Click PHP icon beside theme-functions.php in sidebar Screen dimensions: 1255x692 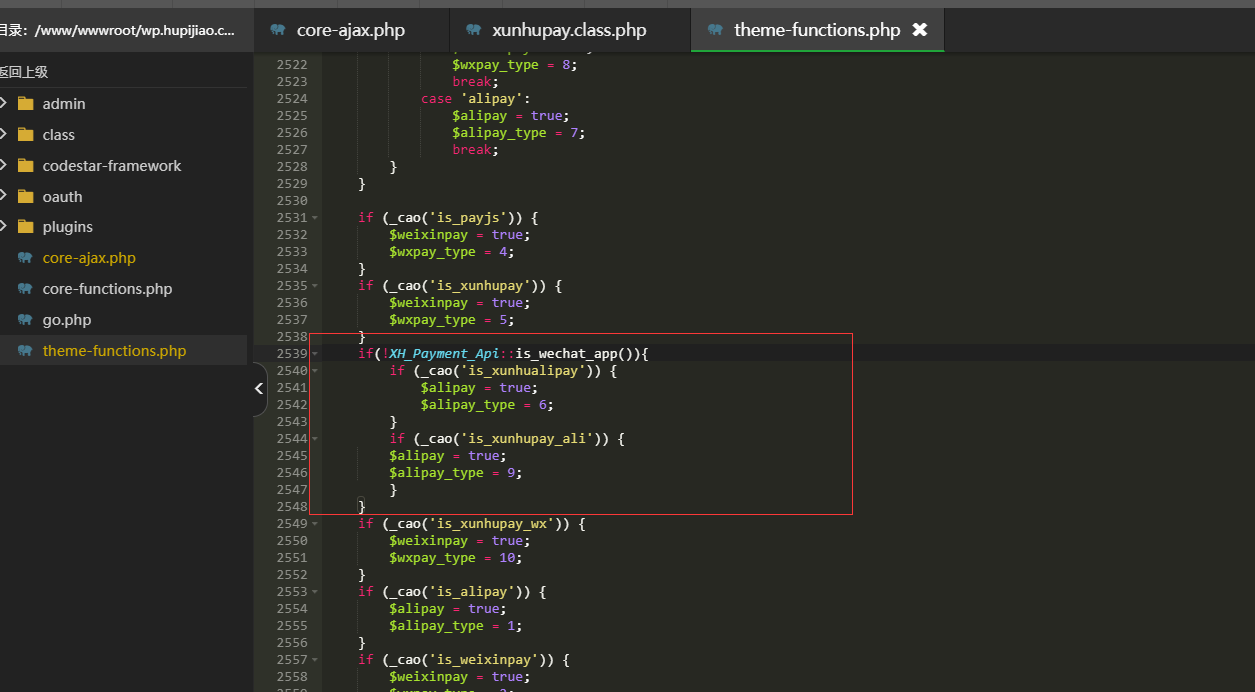click(x=25, y=351)
